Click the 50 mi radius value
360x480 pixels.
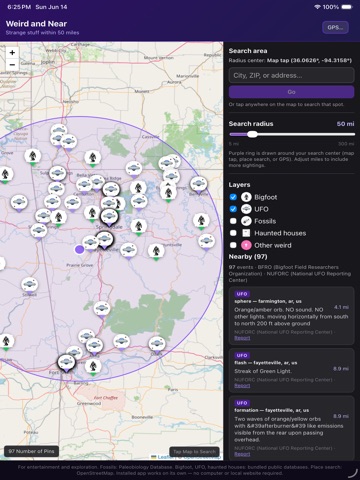pos(345,124)
